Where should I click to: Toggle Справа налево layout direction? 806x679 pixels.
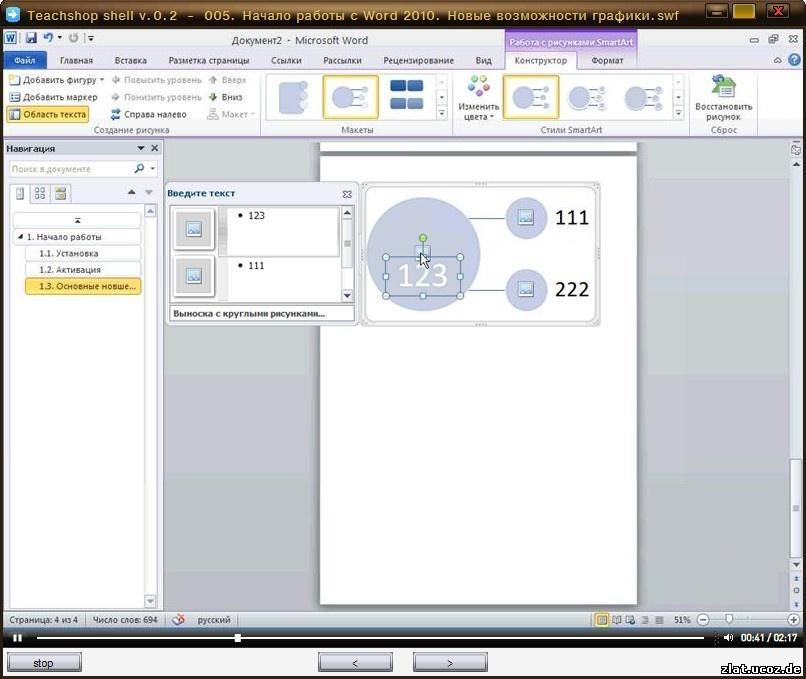[149, 114]
